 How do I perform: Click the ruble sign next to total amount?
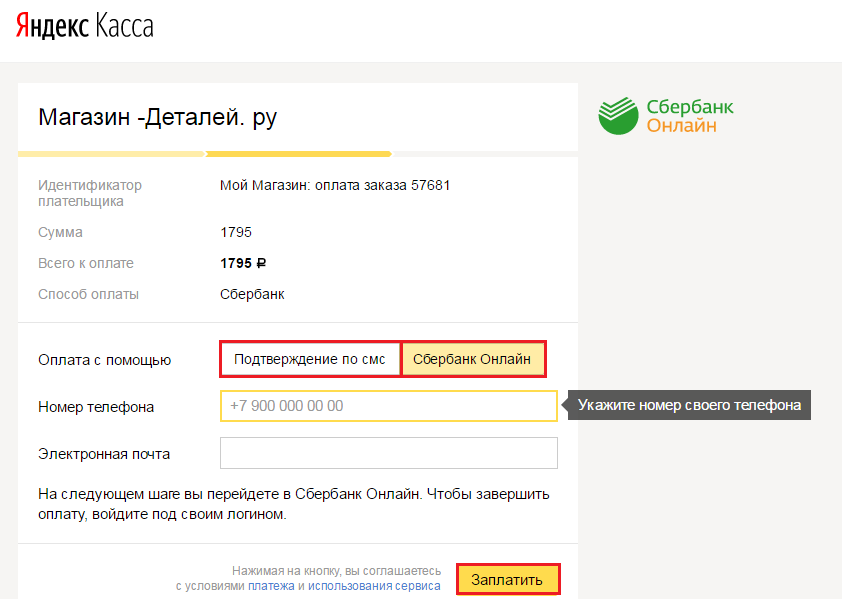(261, 264)
